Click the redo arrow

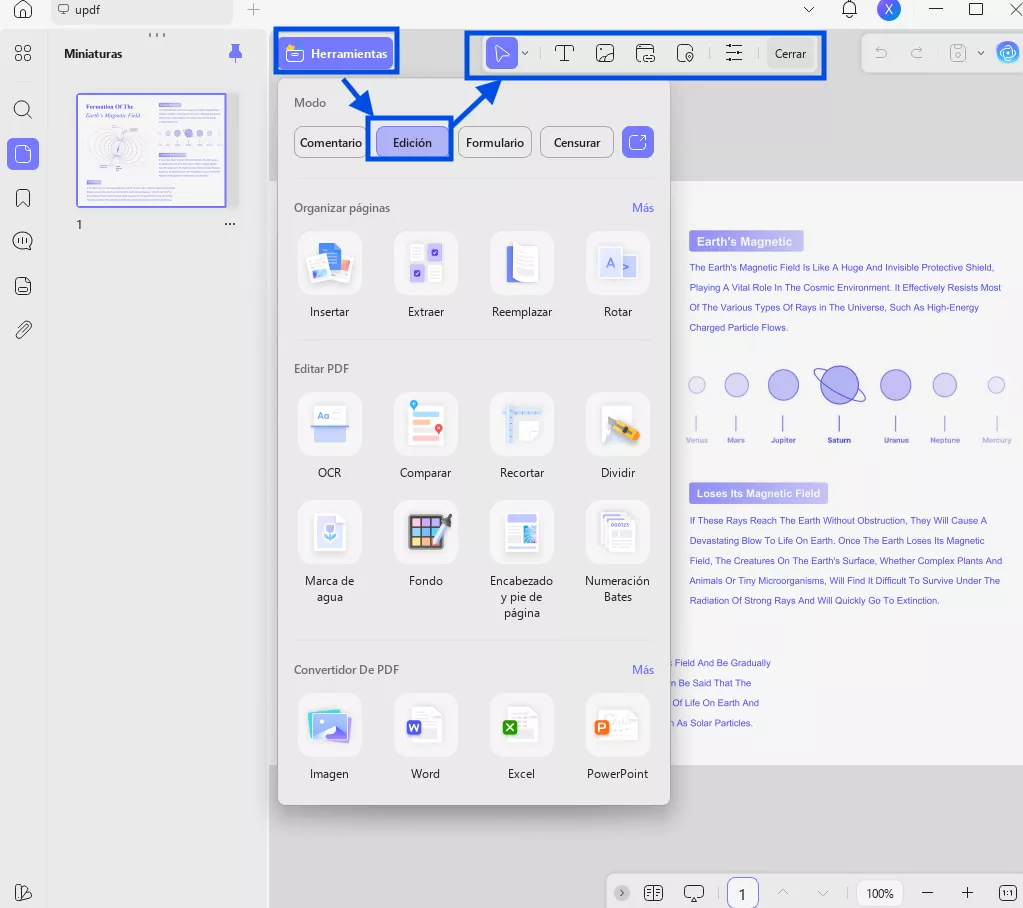[x=917, y=53]
